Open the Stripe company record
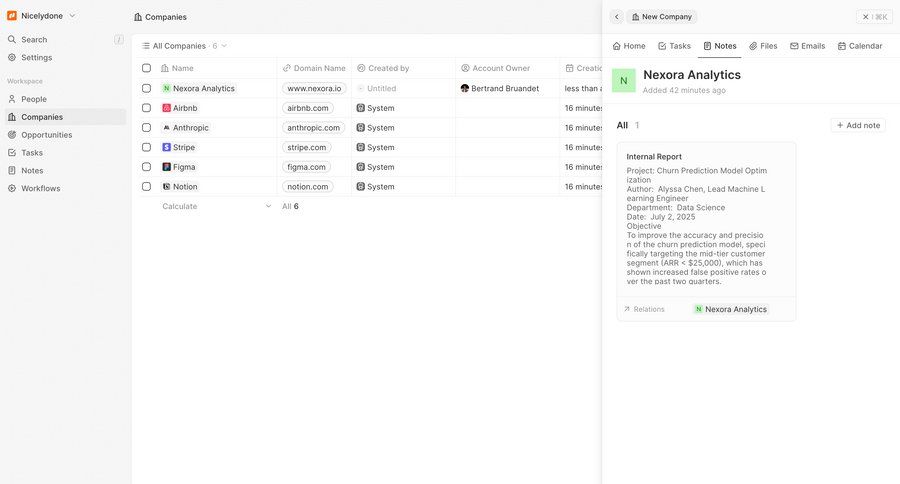 pyautogui.click(x=179, y=148)
